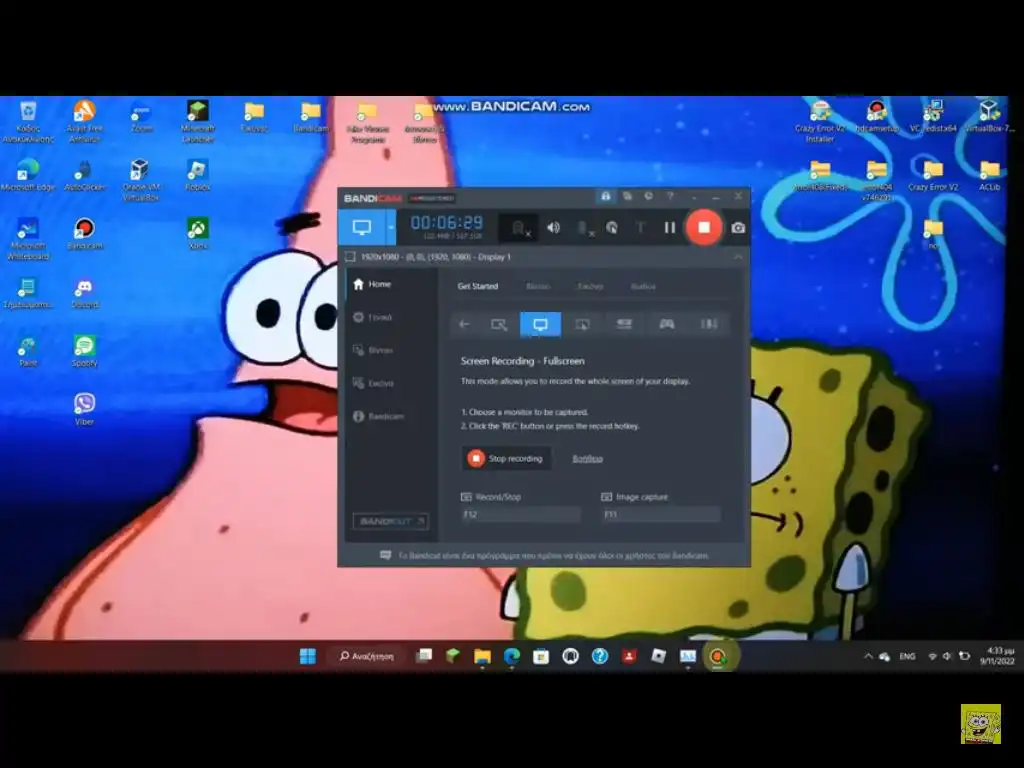The width and height of the screenshot is (1024, 768).
Task: Collapse the Bandicam panel with up chevron
Action: point(738,257)
